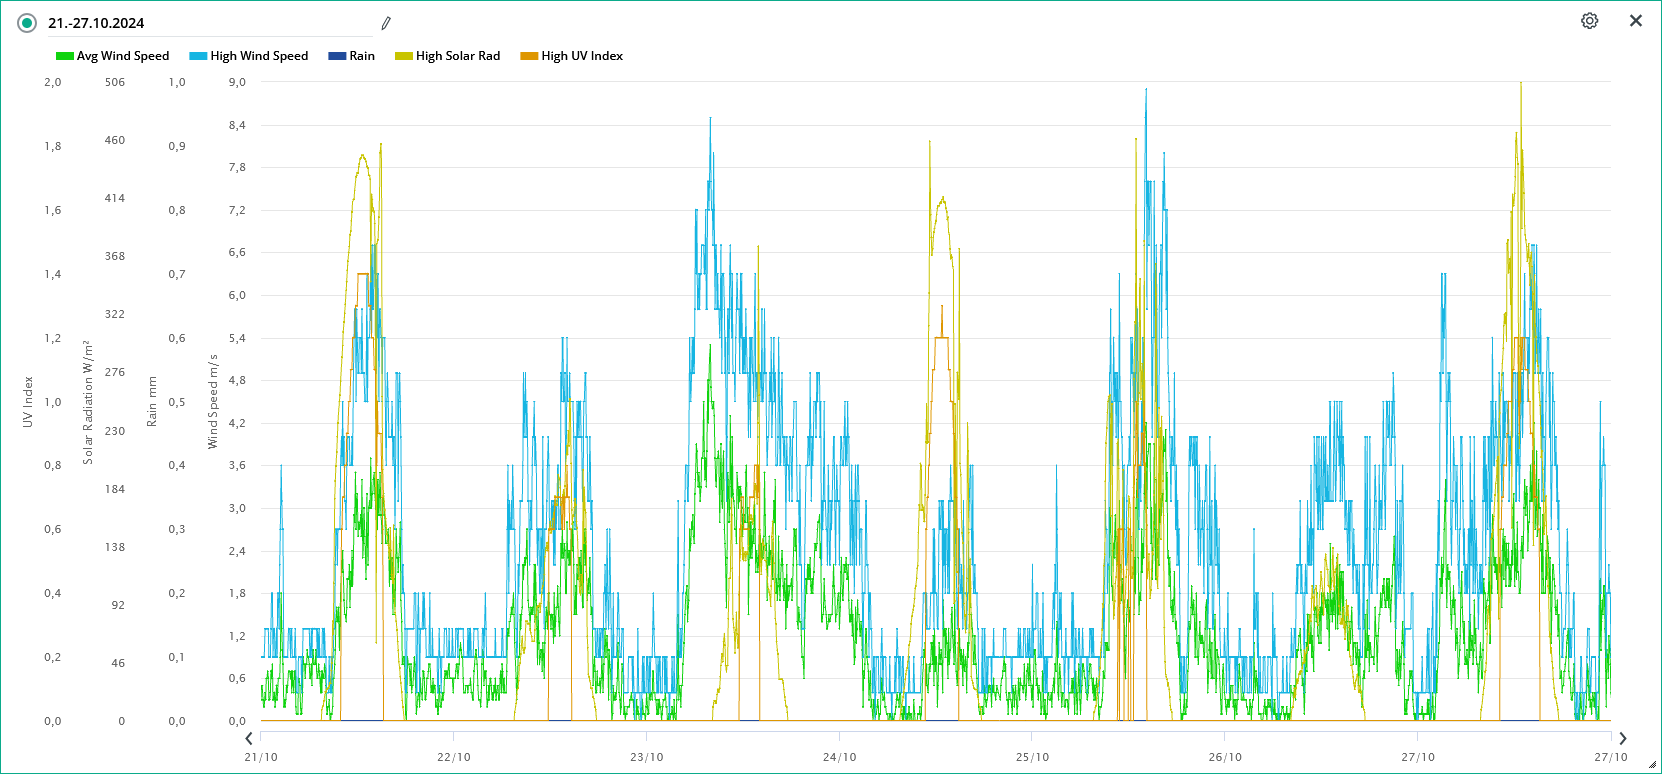Click light blue High Wind Speed swatch

click(x=198, y=56)
